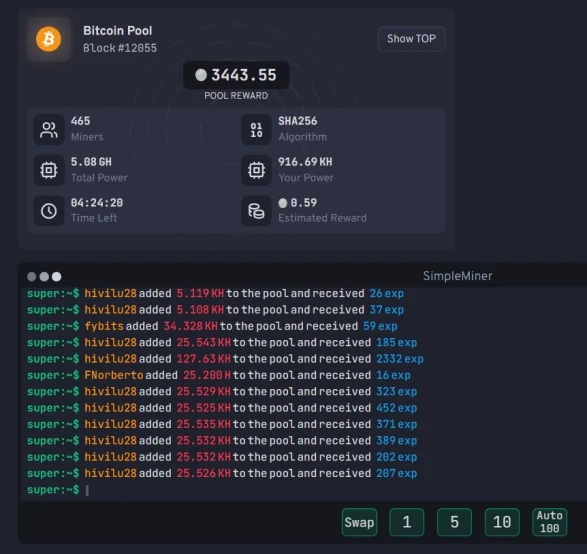Viewport: 587px width, 554px height.
Task: Click the Swap button
Action: click(359, 522)
